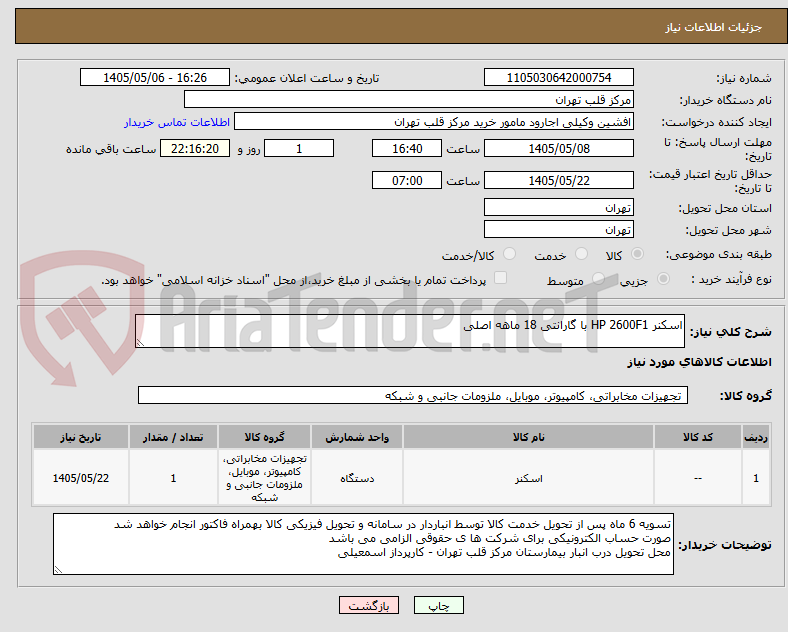Click the requester name field افشین وکیلی
Viewport: 788px width, 632px height.
[434, 122]
